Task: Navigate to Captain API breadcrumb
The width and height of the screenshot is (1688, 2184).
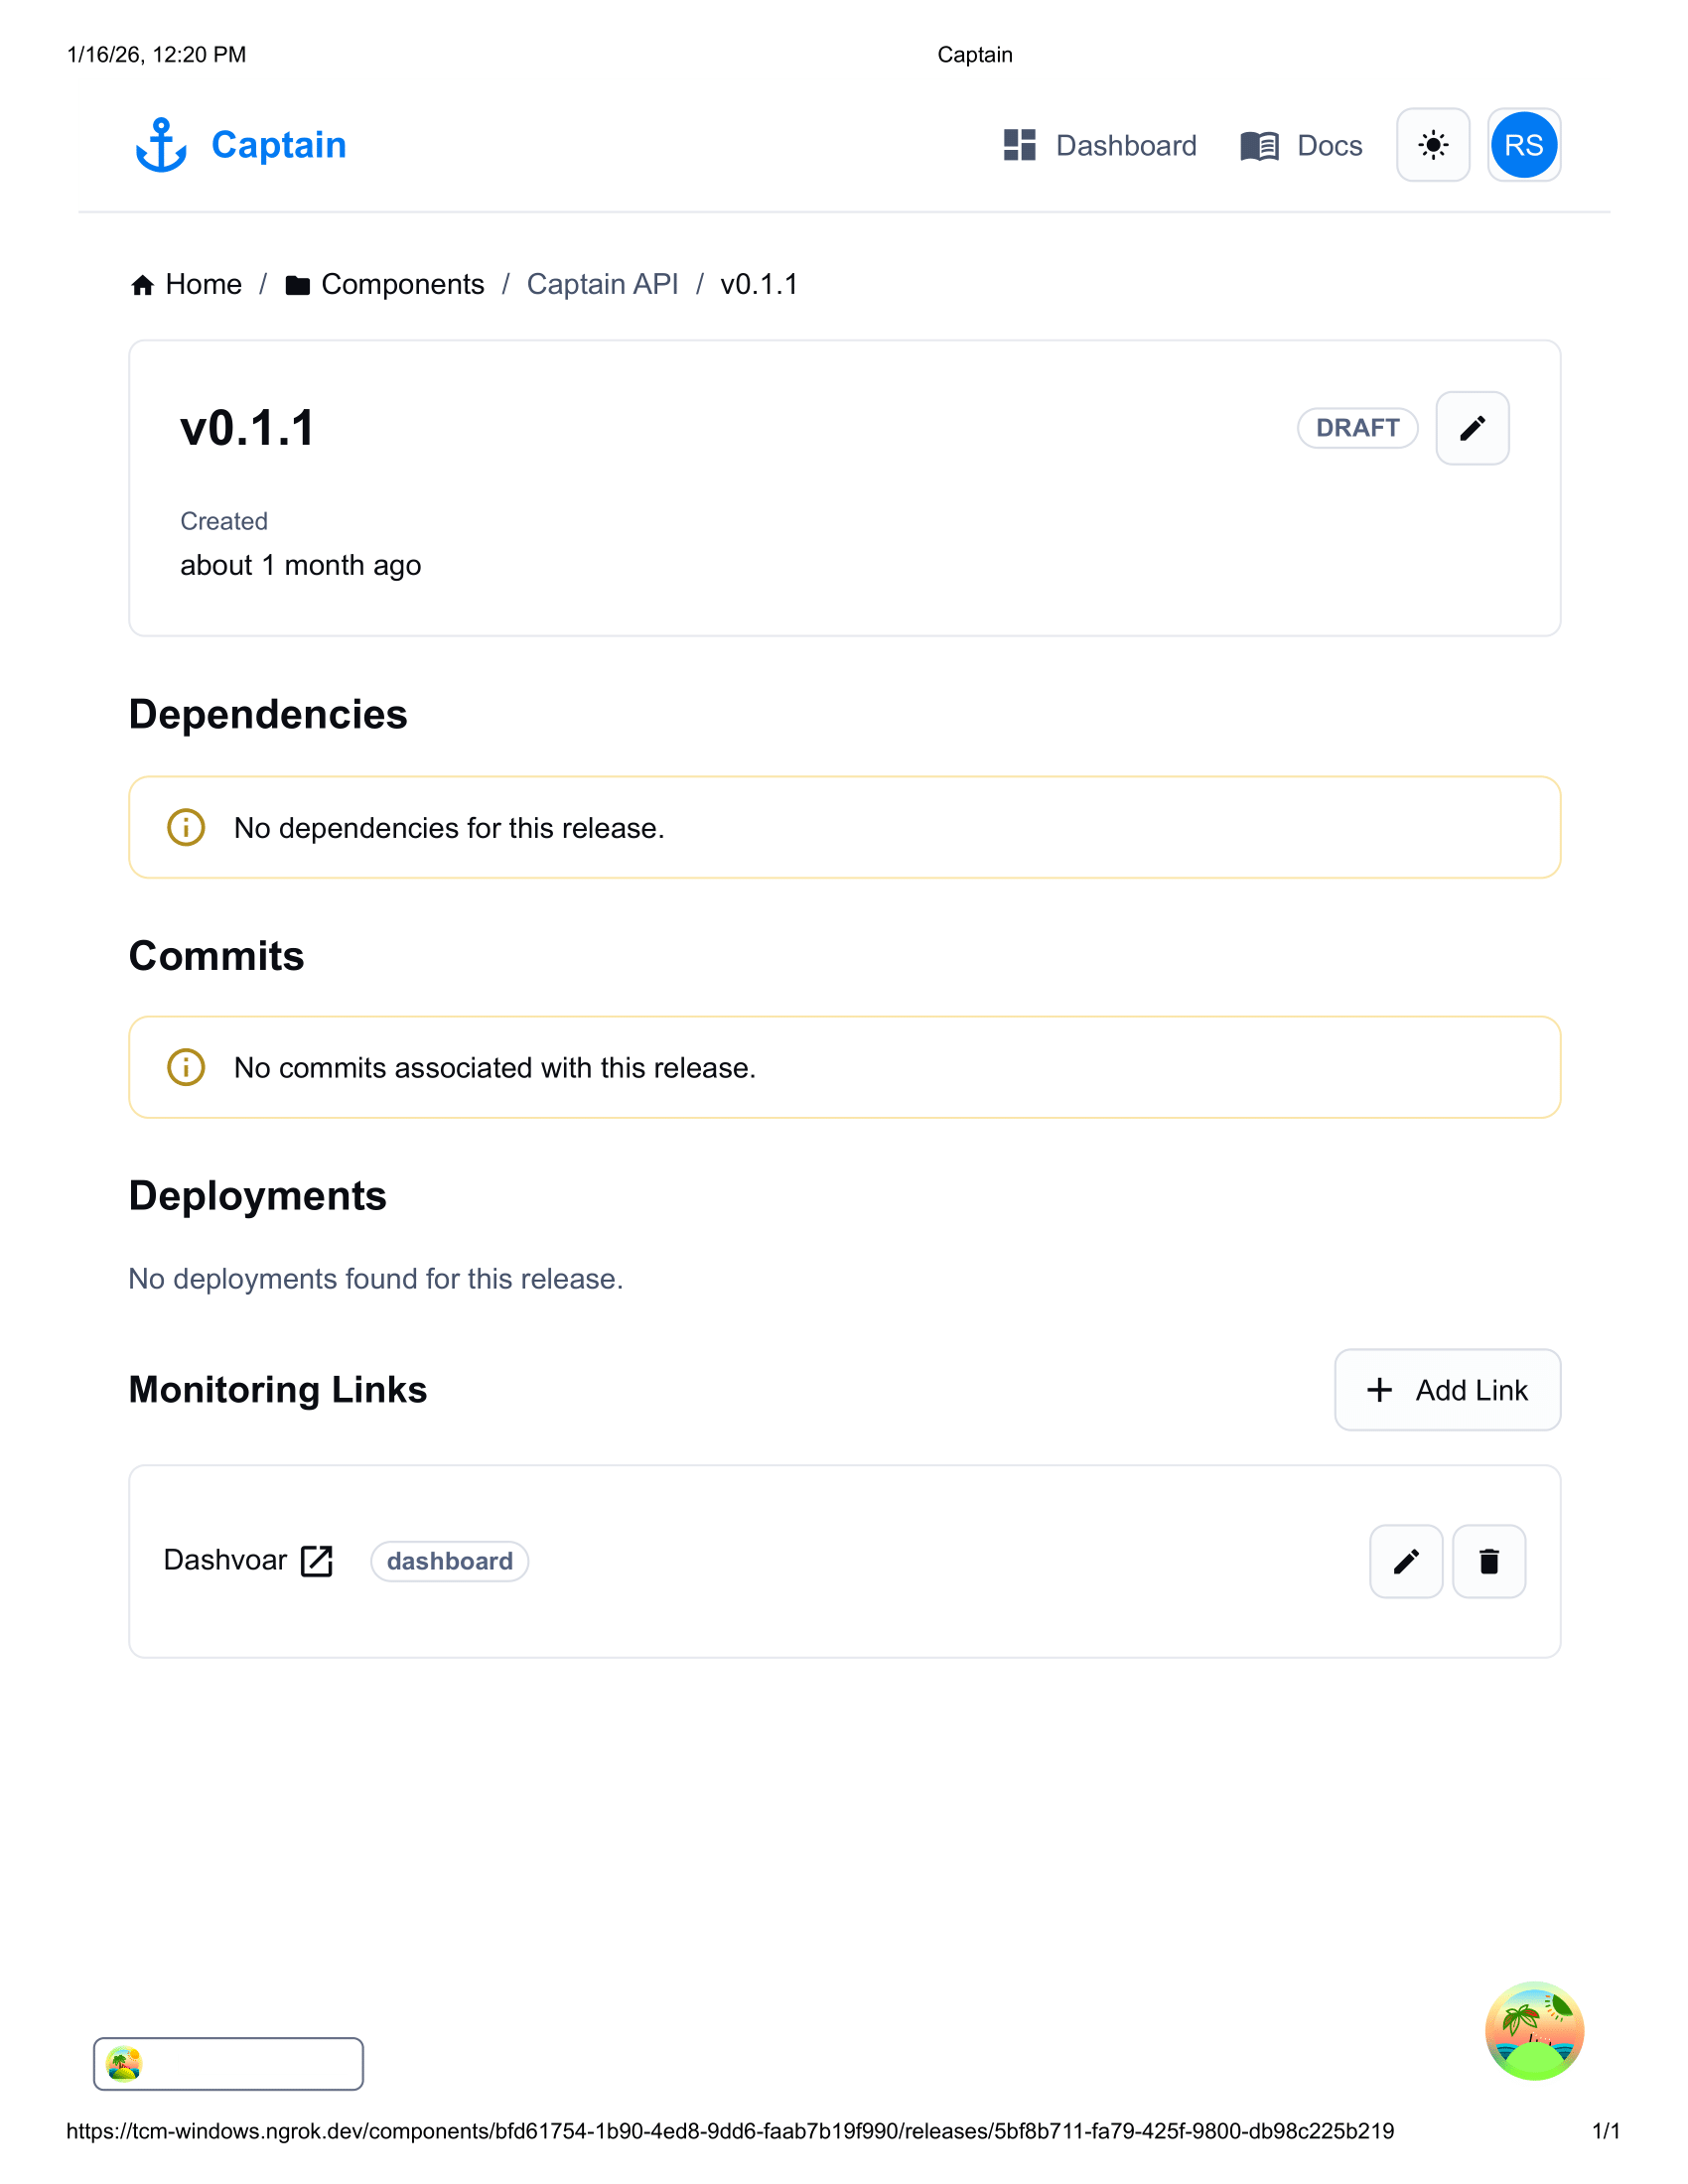Action: pos(602,285)
